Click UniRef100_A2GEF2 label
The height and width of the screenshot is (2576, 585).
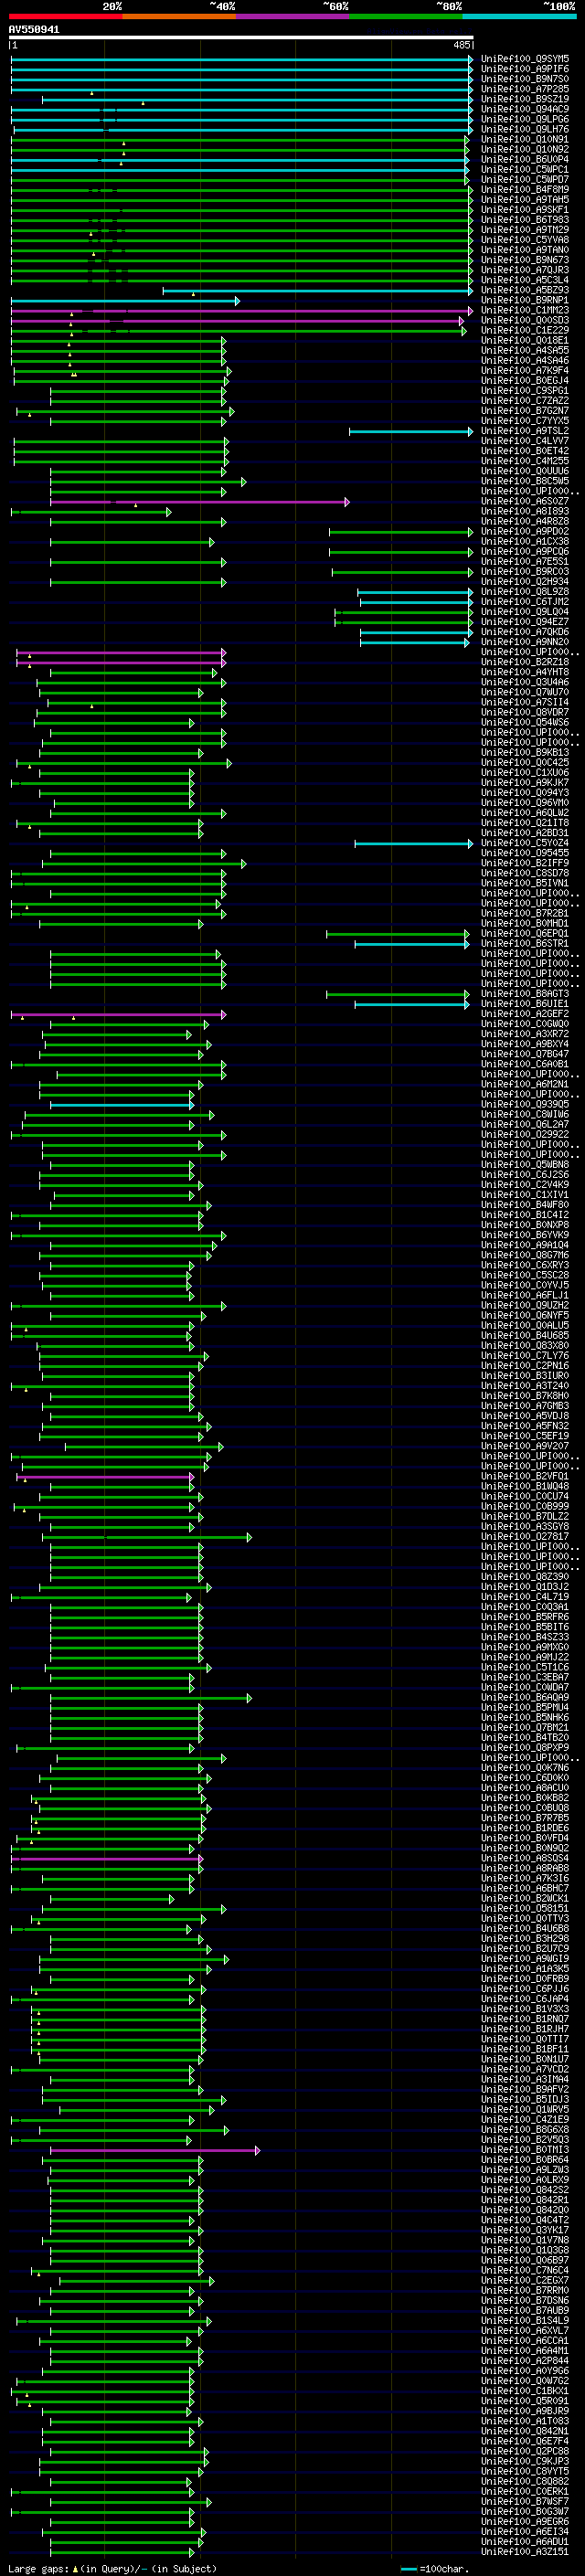(x=525, y=1014)
